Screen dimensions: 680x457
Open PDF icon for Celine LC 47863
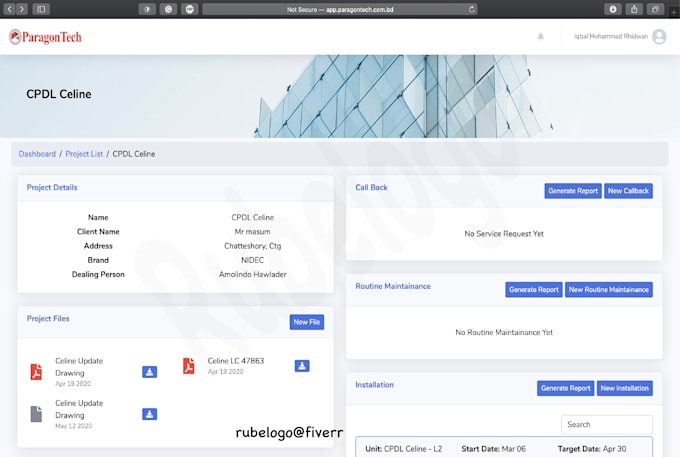point(188,366)
